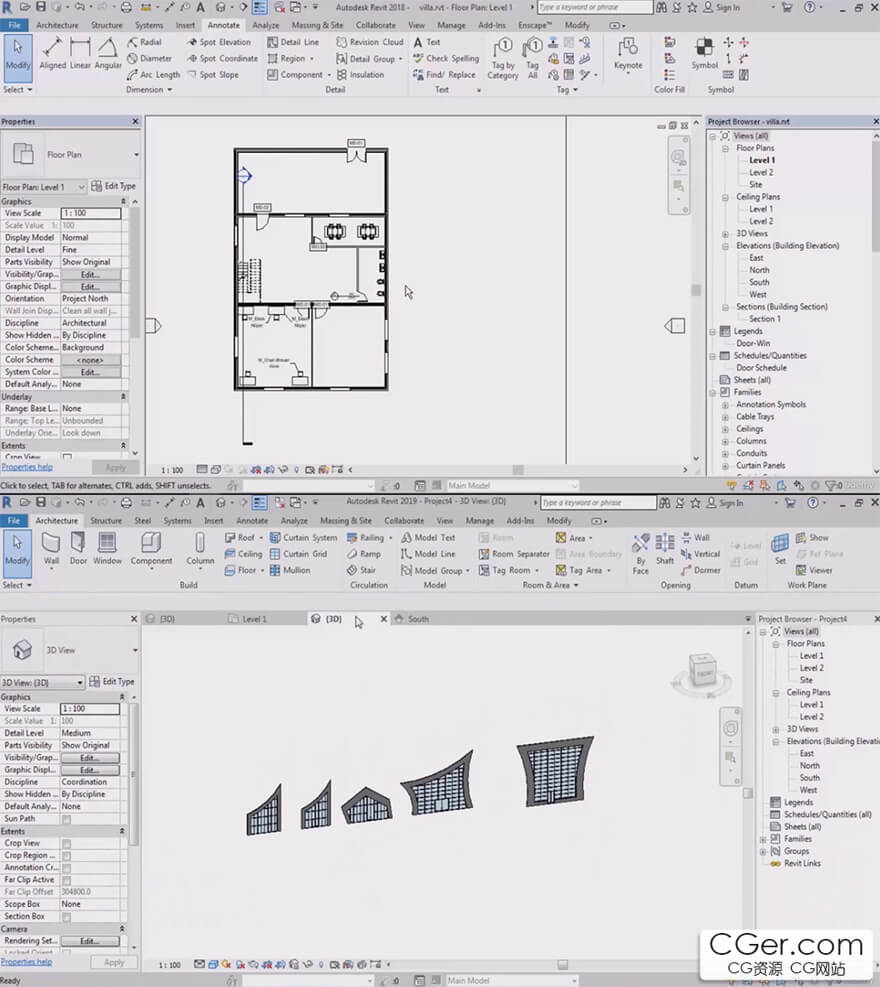Open the Check Spelling tool
Image resolution: width=880 pixels, height=987 pixels.
tap(446, 58)
